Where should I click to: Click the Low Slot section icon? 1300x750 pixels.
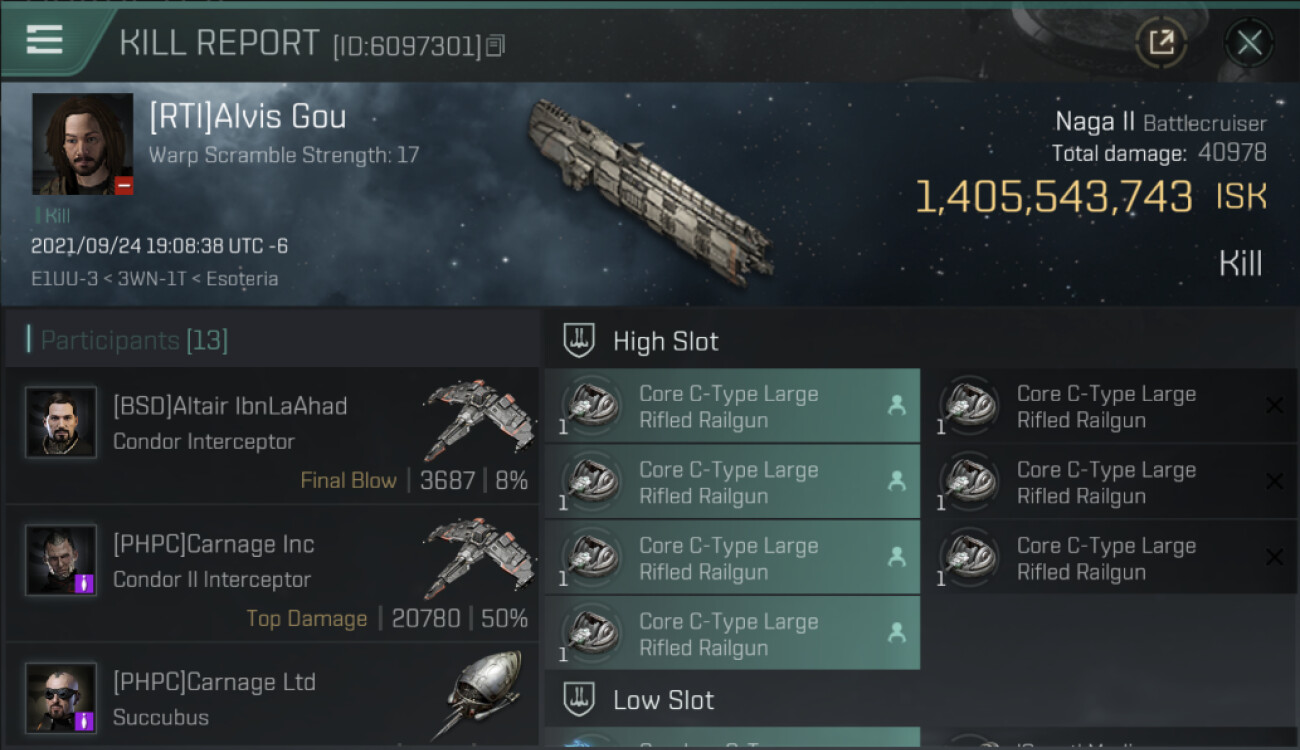579,700
